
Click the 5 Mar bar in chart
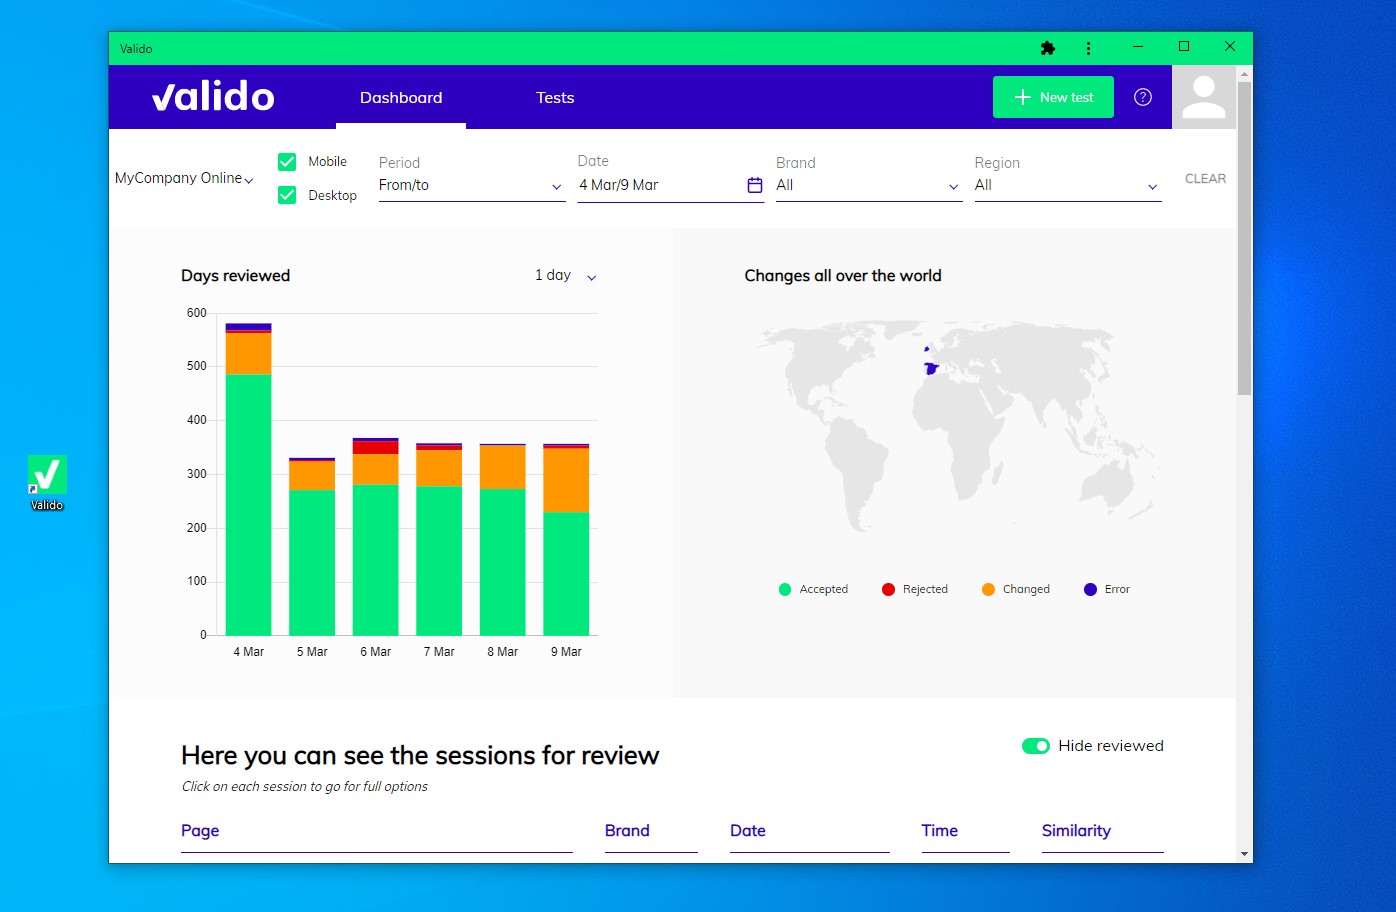(x=312, y=546)
